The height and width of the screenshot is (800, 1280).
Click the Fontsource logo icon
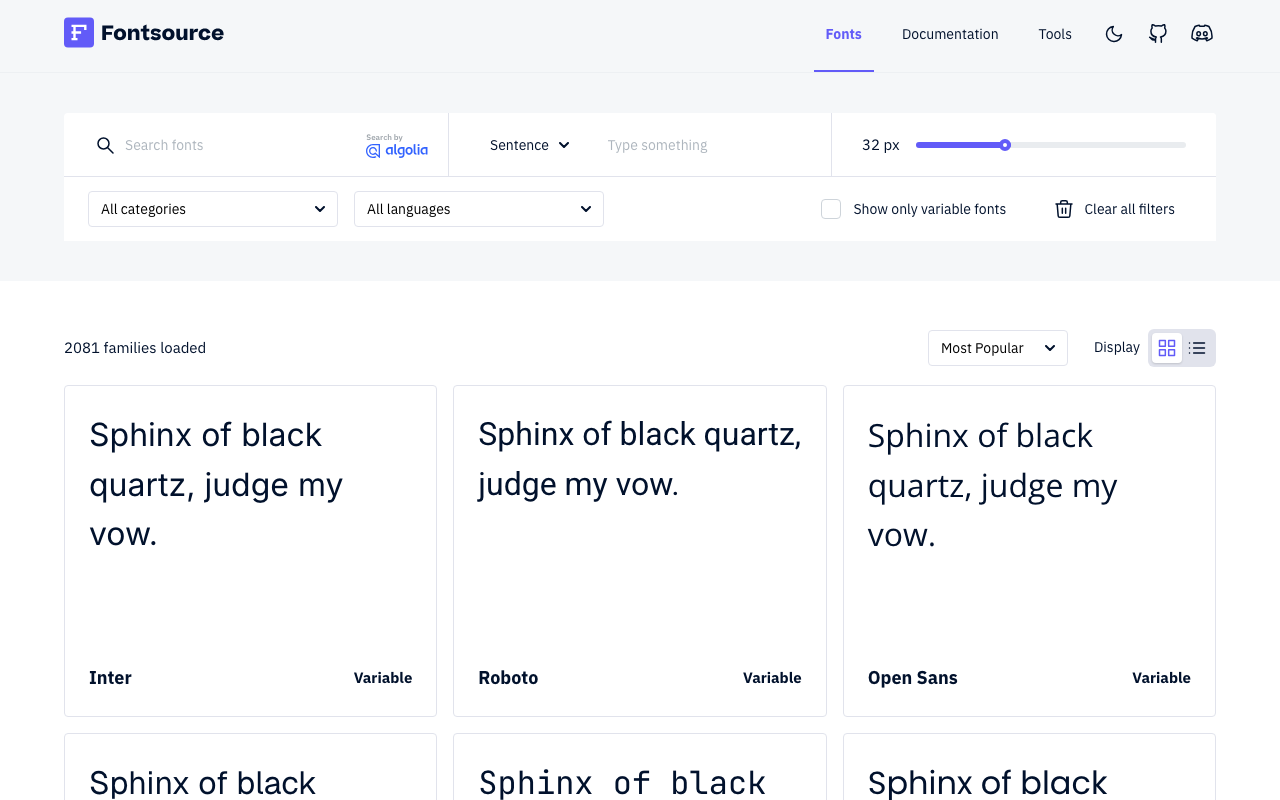(79, 33)
